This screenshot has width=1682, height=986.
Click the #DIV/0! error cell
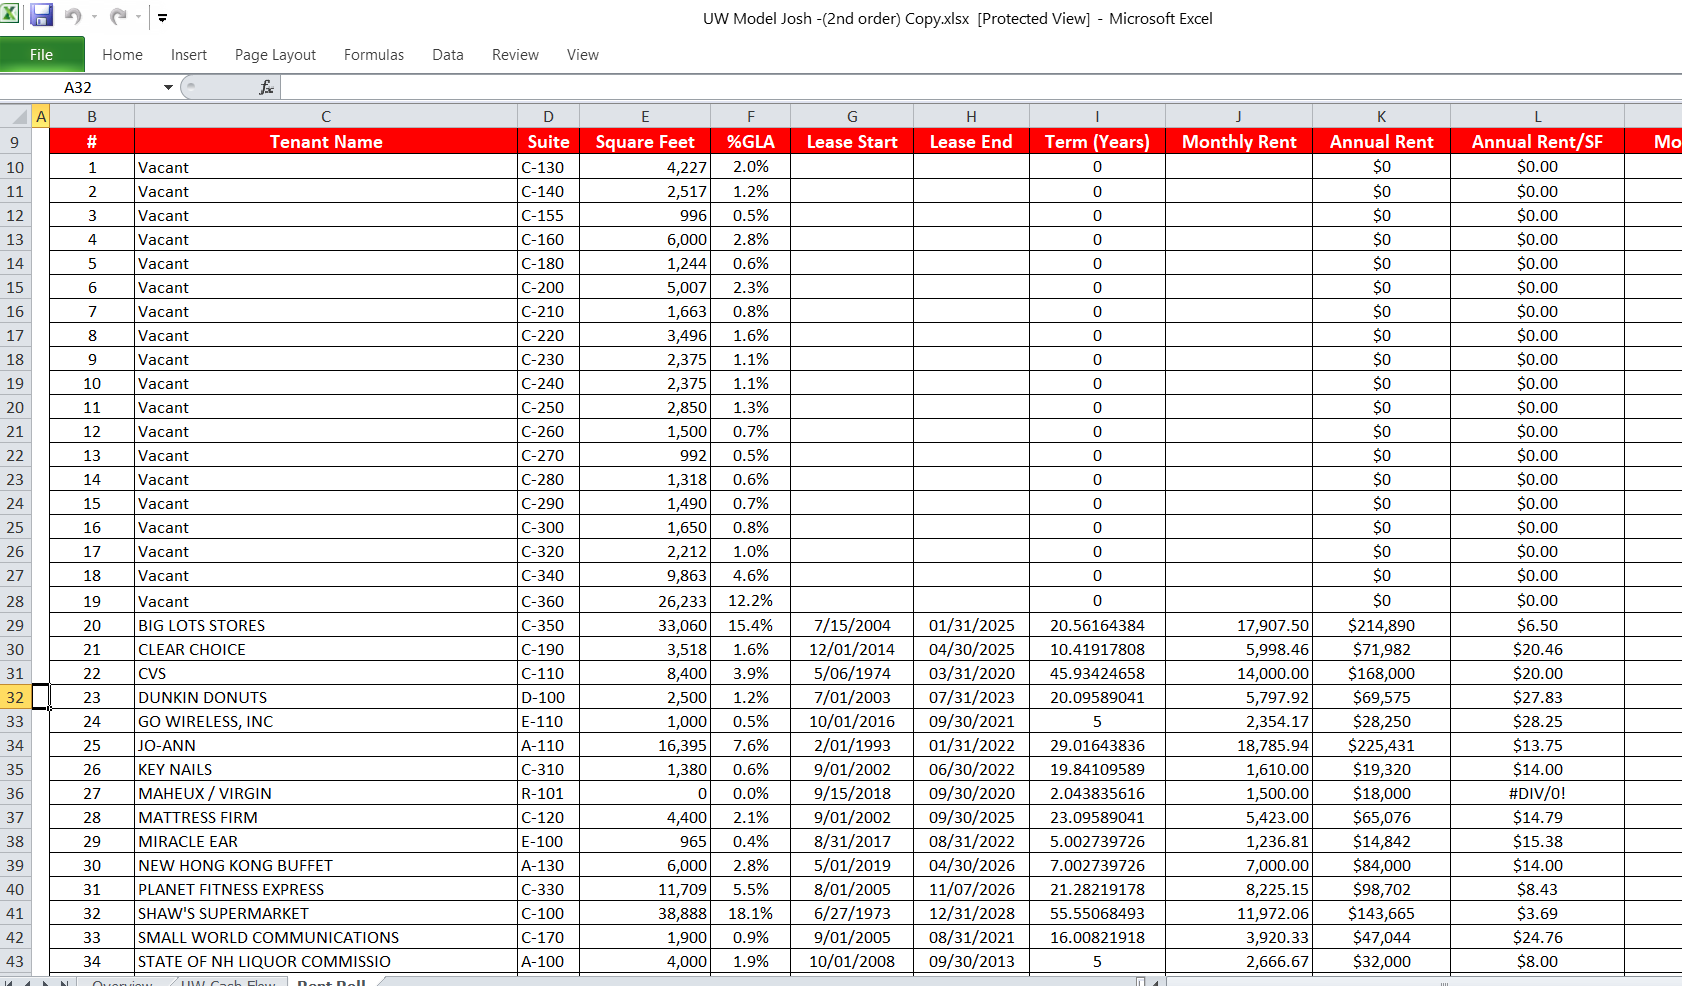tap(1536, 793)
